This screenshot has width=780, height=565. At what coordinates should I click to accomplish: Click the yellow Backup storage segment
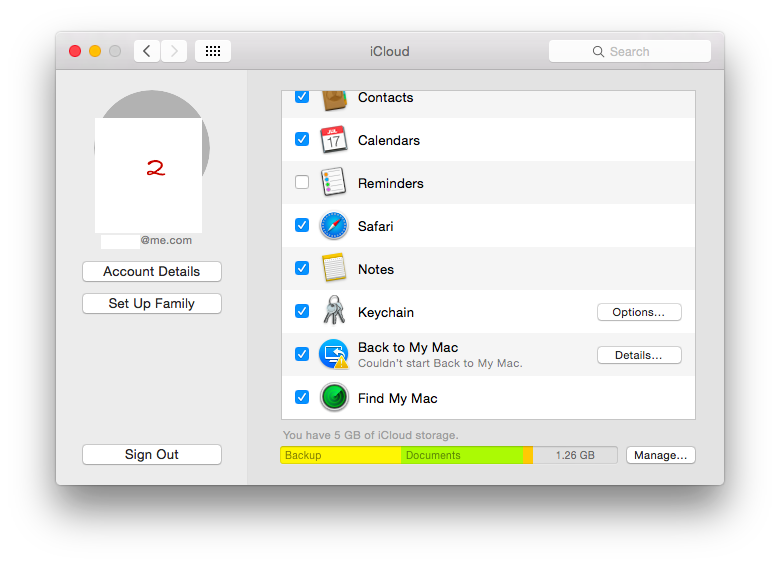coord(341,455)
